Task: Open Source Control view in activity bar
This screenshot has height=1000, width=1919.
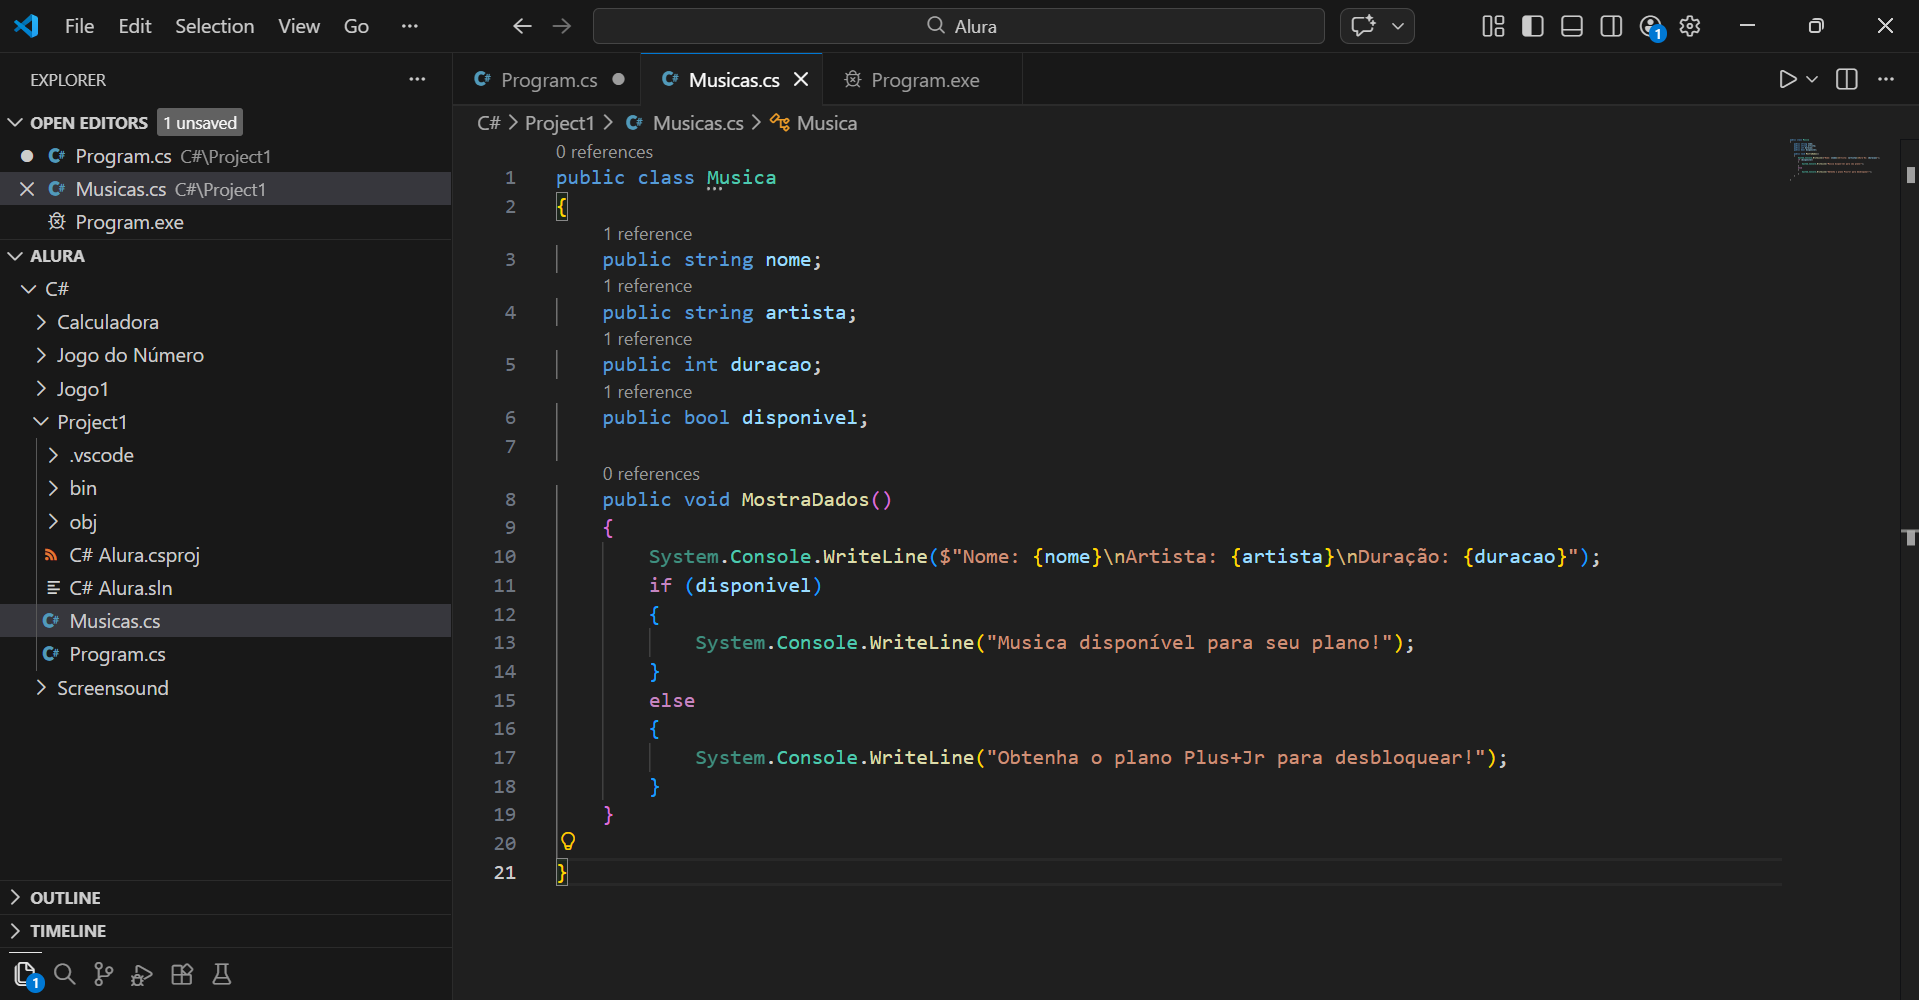Action: (103, 974)
